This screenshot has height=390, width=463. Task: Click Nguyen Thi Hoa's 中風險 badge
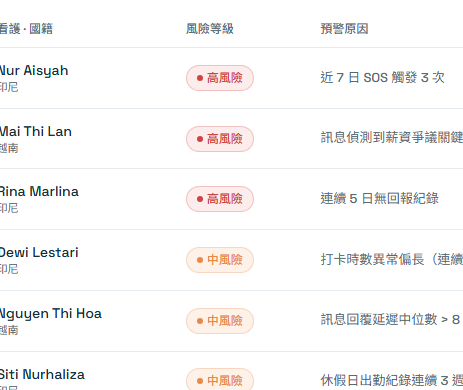(220, 321)
